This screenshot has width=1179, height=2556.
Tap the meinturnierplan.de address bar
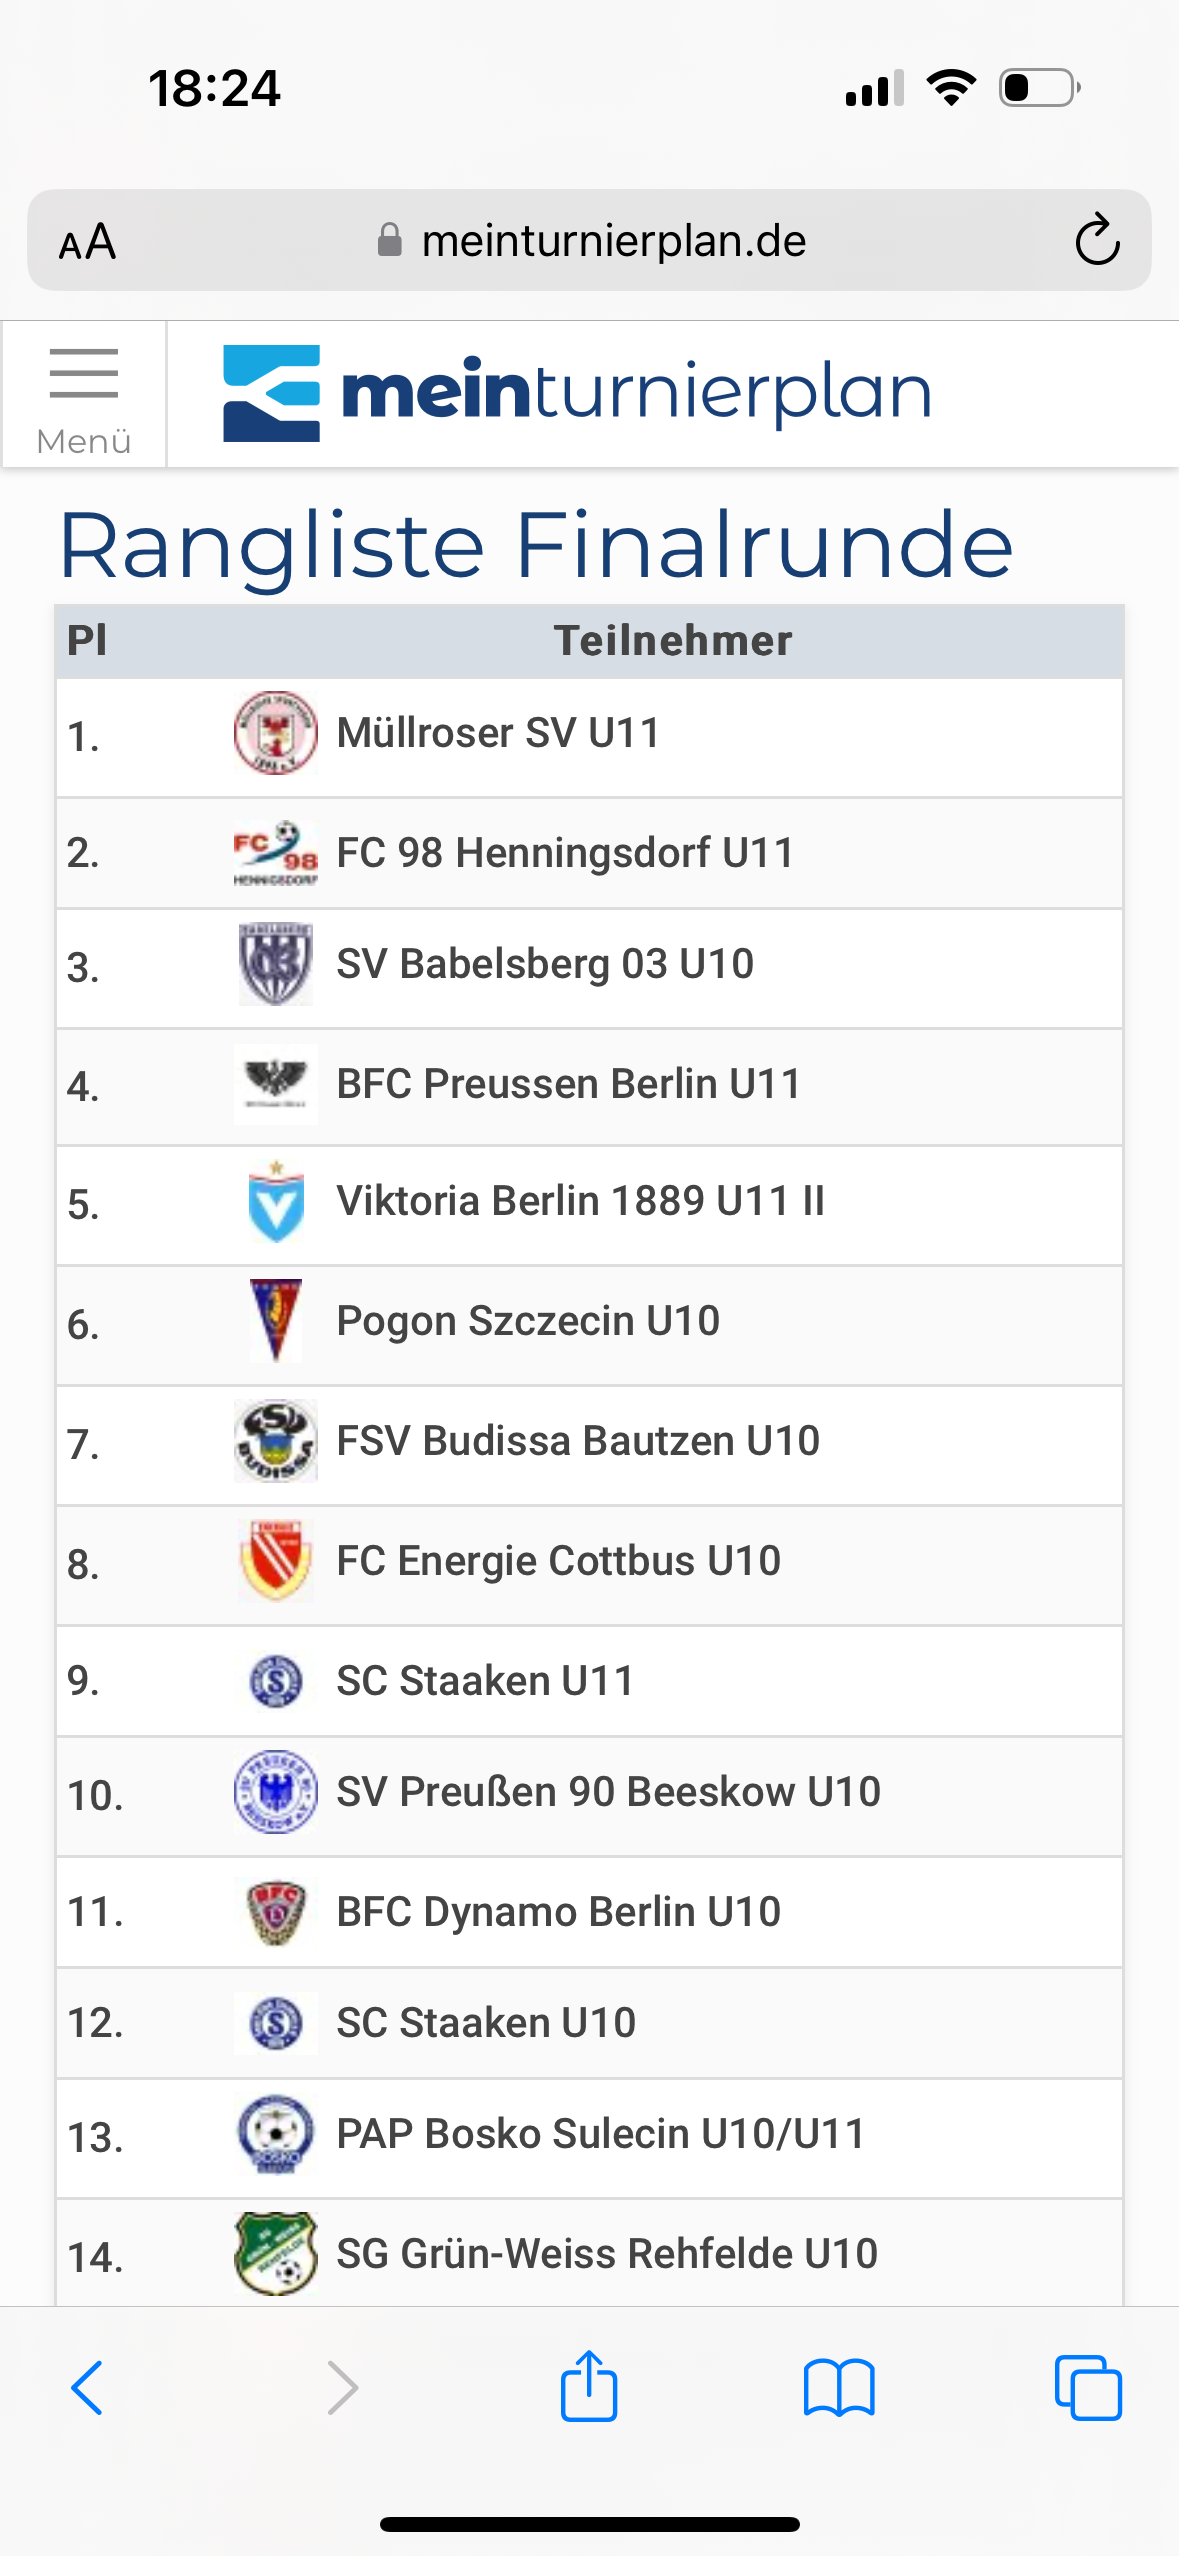(589, 241)
